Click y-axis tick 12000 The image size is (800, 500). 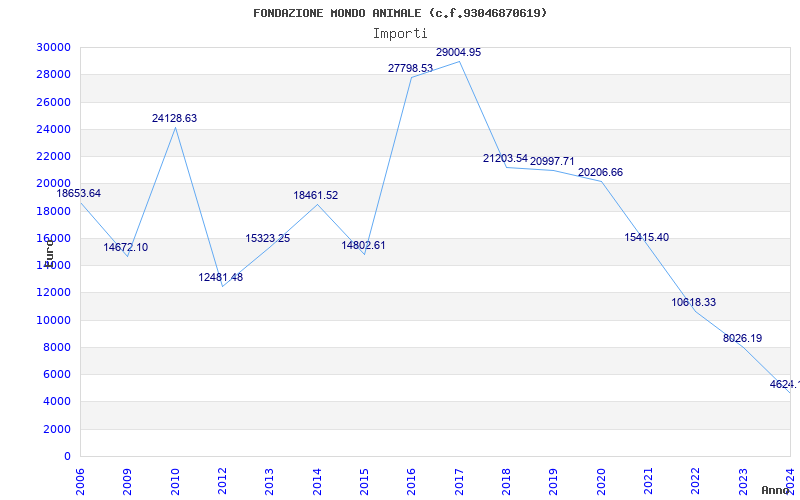coord(53,293)
